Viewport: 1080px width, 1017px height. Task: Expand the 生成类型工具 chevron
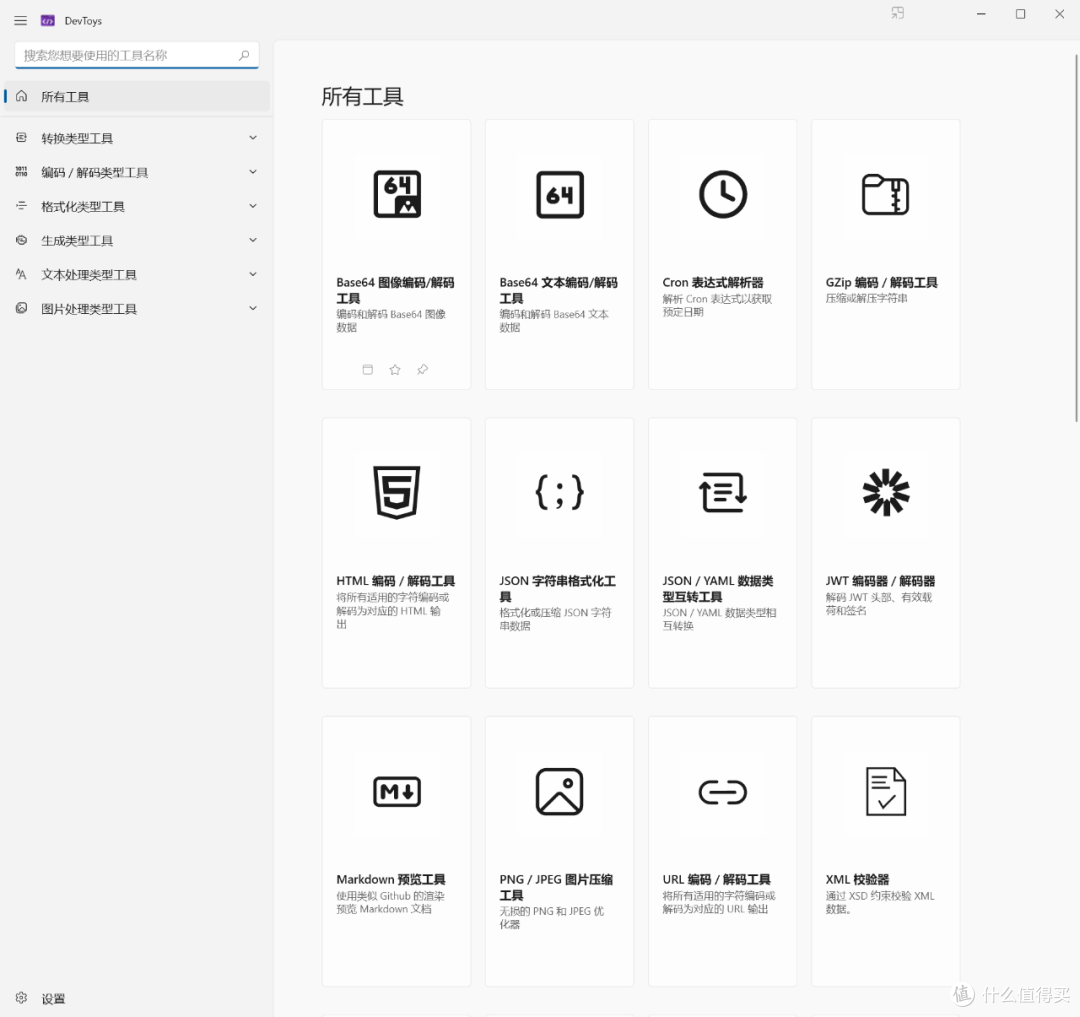coord(253,240)
